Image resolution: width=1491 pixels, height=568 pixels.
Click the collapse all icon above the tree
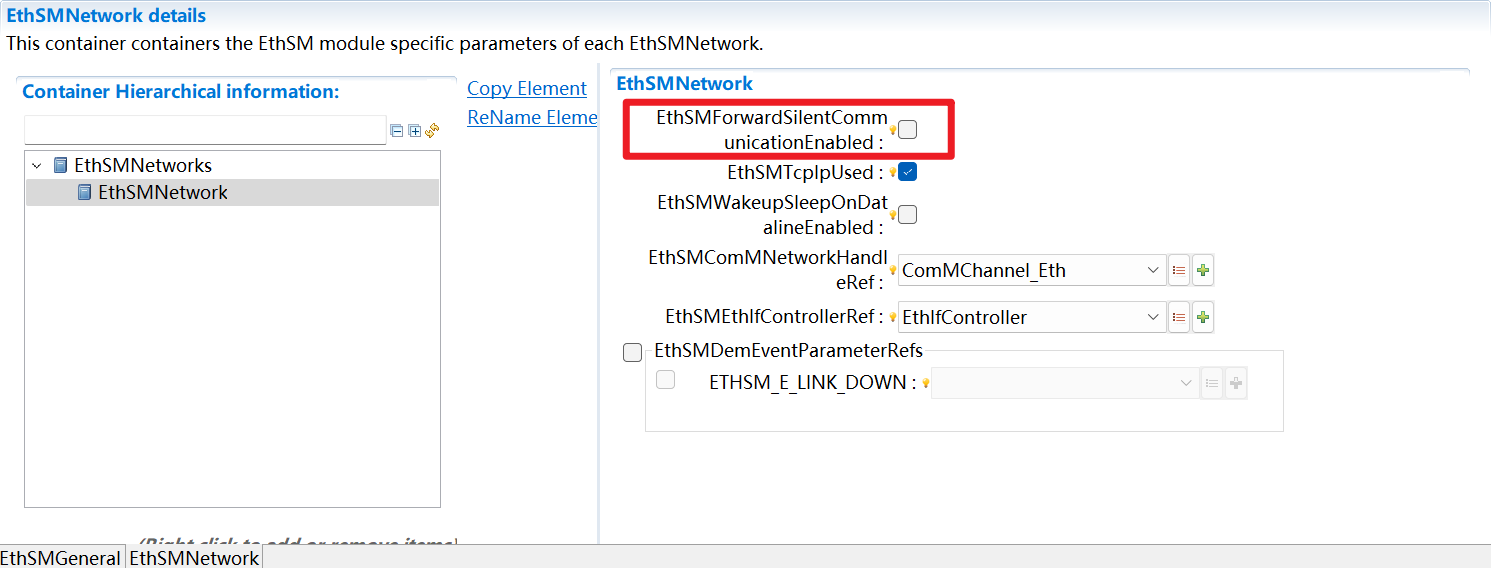pos(397,130)
